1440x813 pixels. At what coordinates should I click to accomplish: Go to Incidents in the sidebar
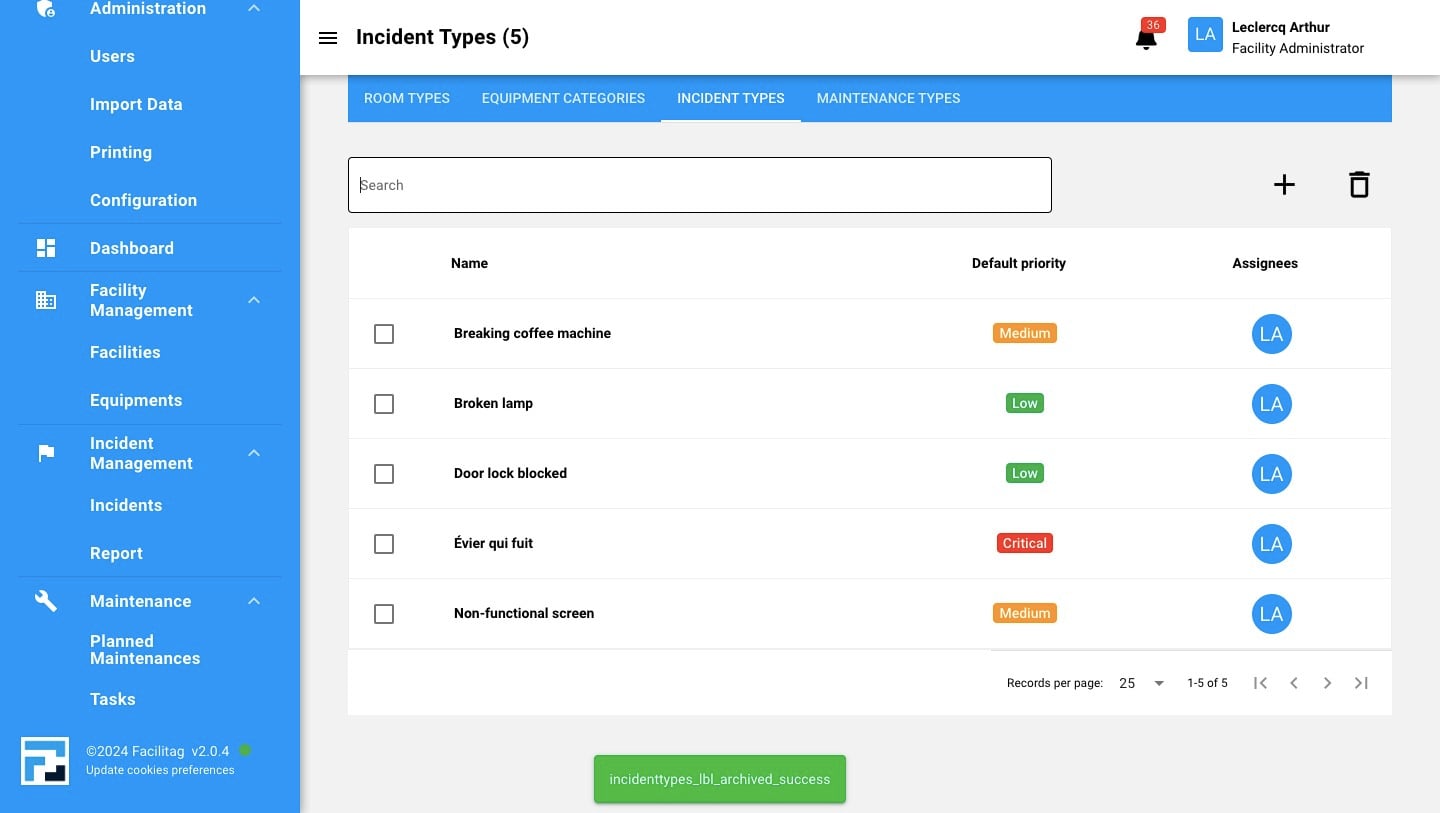pos(126,505)
